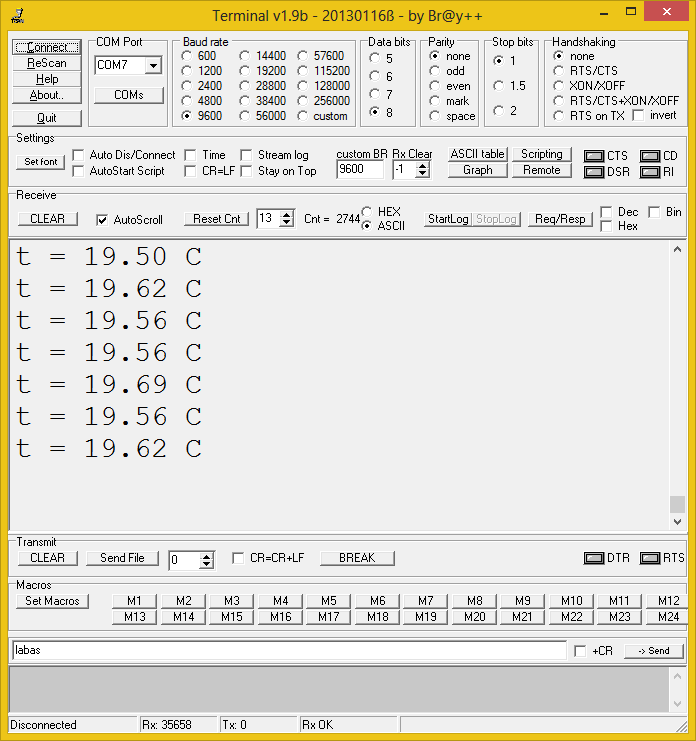Viewport: 696px width, 741px height.
Task: Quit the Terminal application
Action: click(x=47, y=118)
